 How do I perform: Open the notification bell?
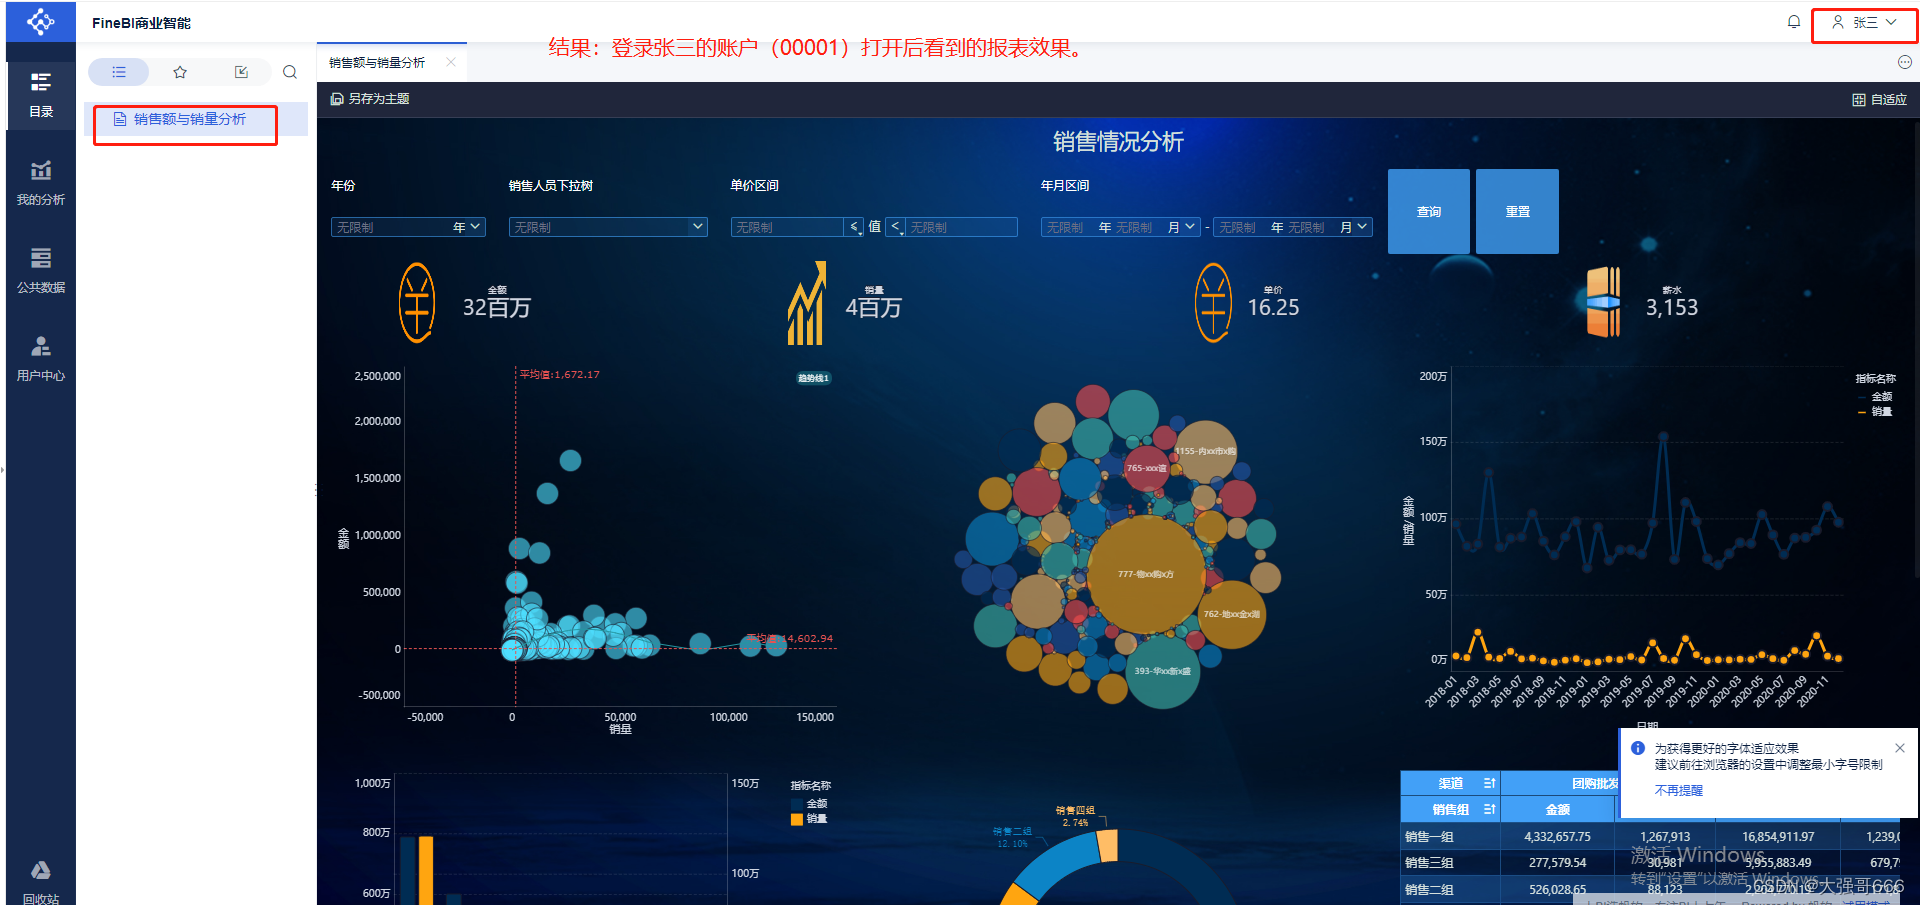click(x=1794, y=22)
